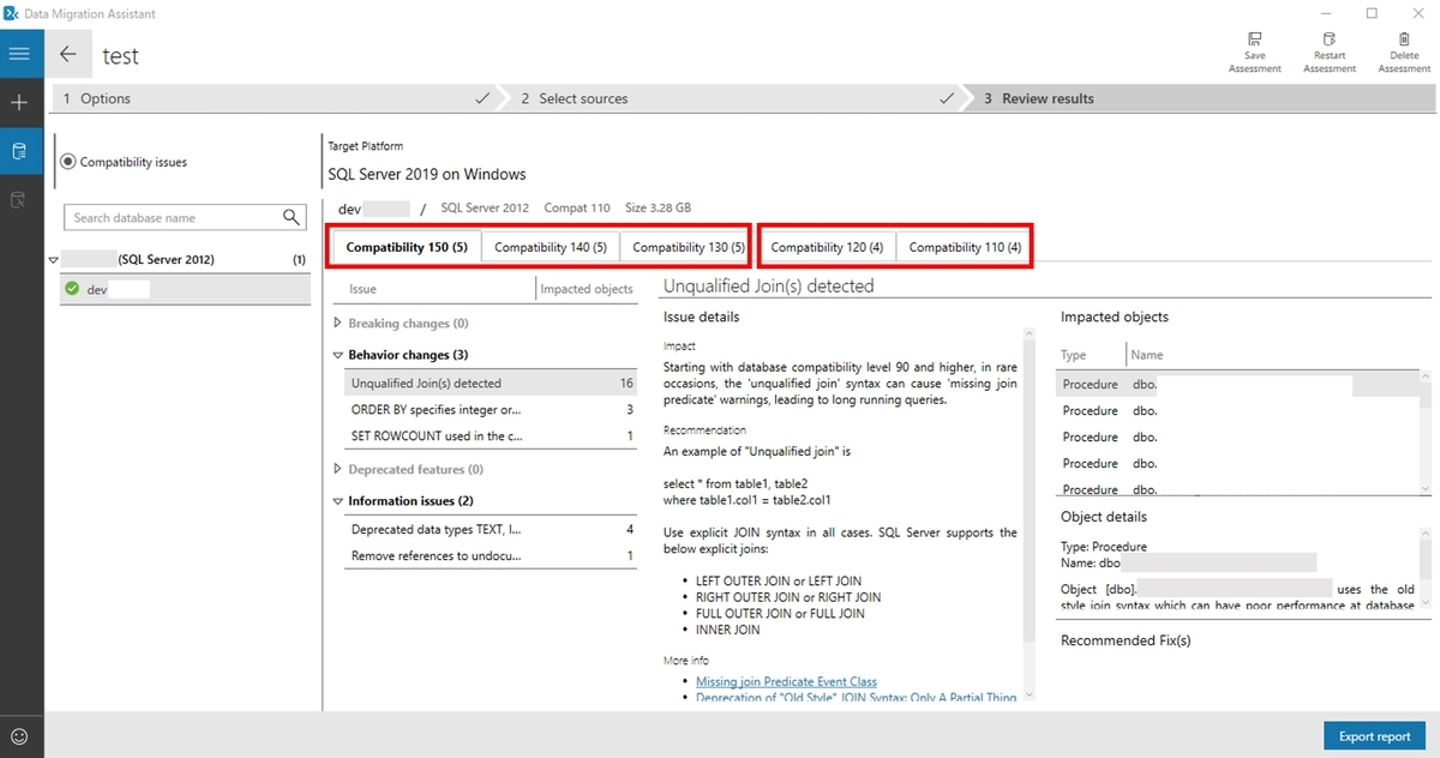Open the Missing join Predicate Event Class link
The height and width of the screenshot is (758, 1440).
[x=786, y=681]
